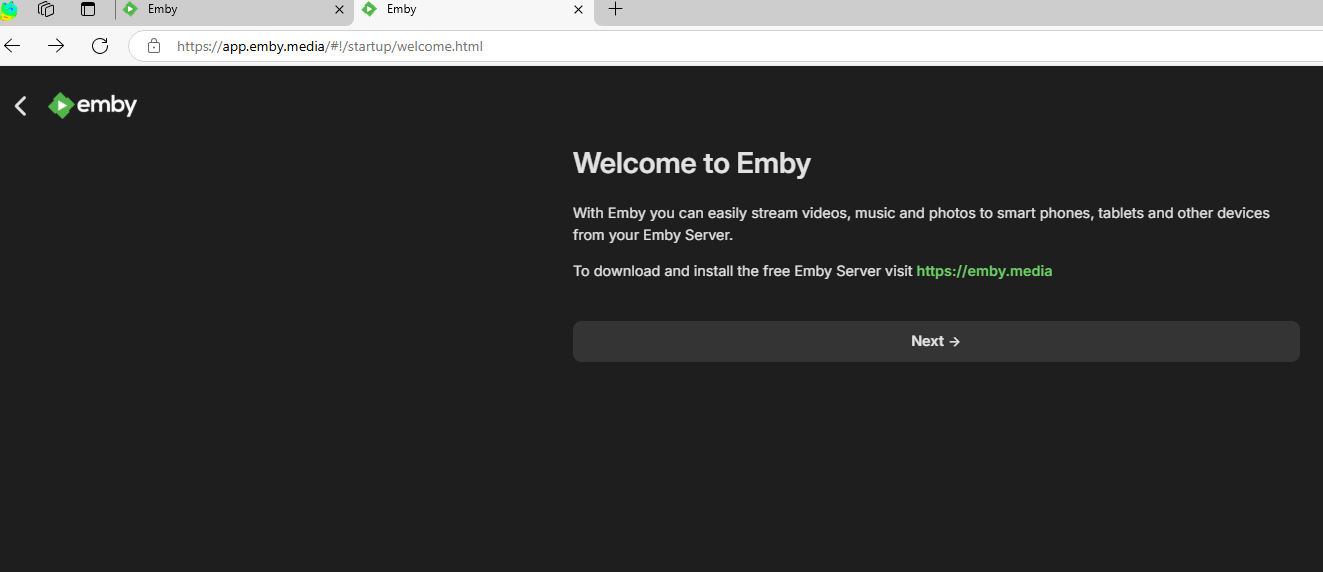This screenshot has height=572, width=1323.
Task: Click the Emby back chevron in the page header
Action: point(21,106)
